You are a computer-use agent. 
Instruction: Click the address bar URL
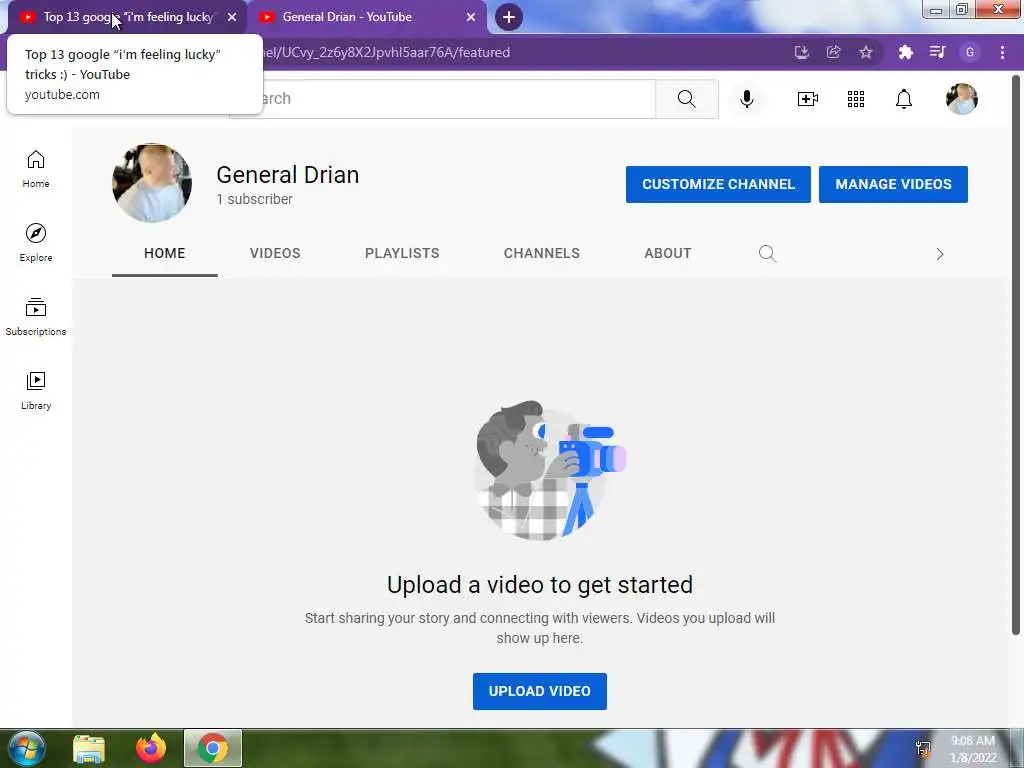point(385,52)
